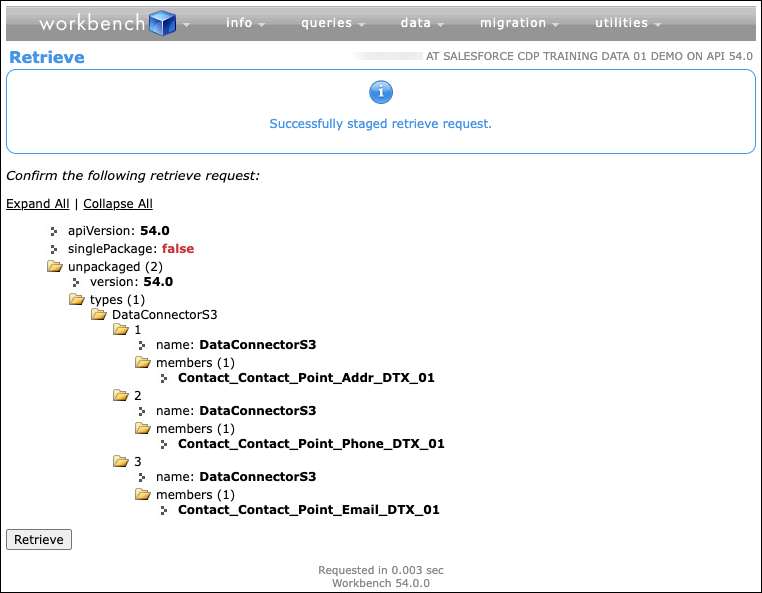Click Expand All link
The image size is (762, 593).
pyautogui.click(x=37, y=204)
